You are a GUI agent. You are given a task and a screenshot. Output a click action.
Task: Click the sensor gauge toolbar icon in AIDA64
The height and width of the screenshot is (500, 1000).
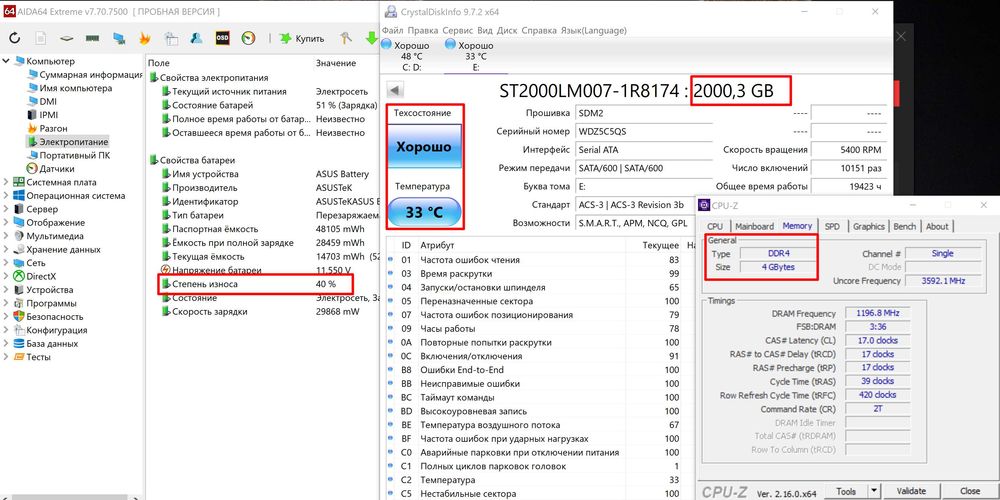coord(249,38)
